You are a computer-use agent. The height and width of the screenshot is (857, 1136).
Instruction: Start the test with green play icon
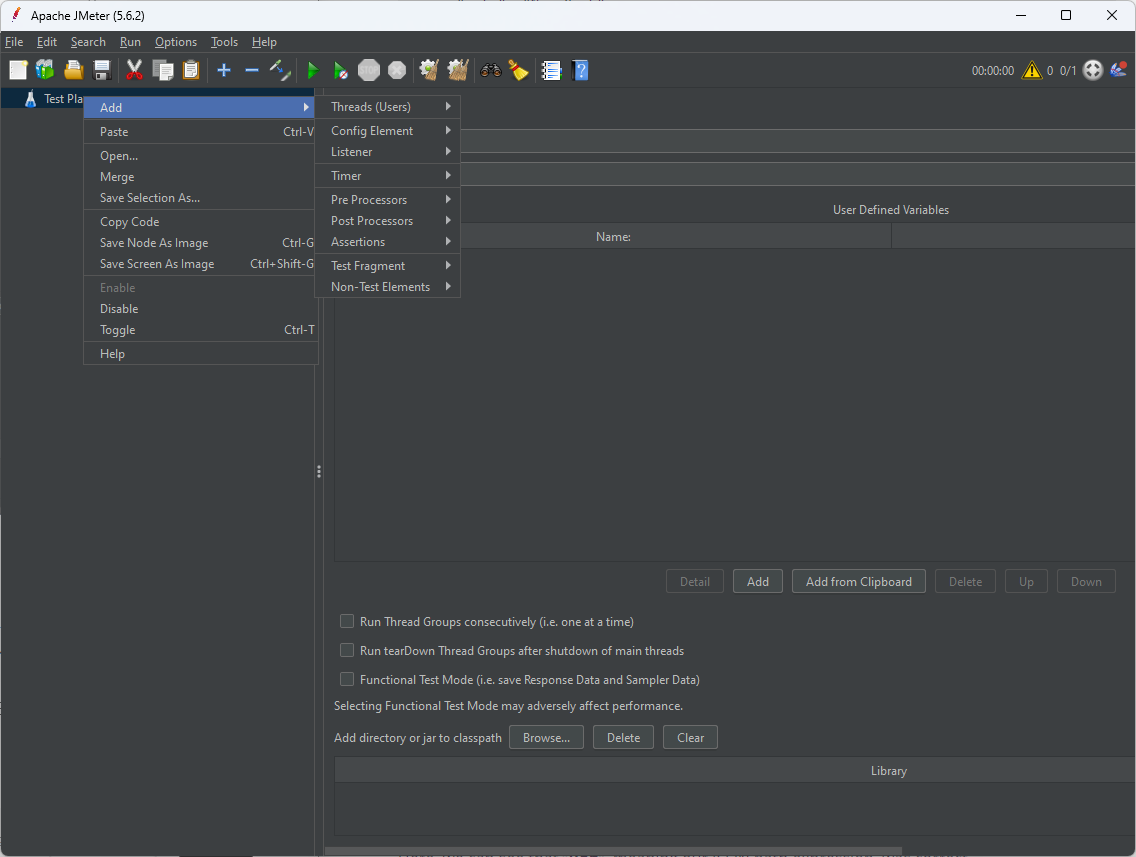(x=313, y=70)
